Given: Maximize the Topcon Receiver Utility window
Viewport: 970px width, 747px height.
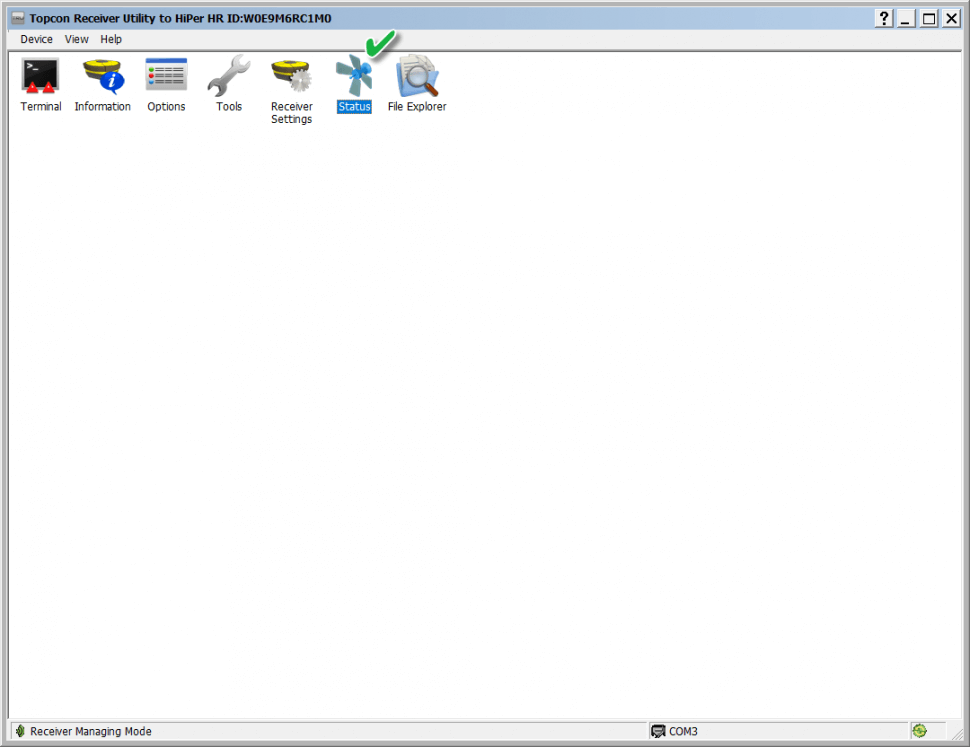Looking at the screenshot, I should pyautogui.click(x=929, y=19).
